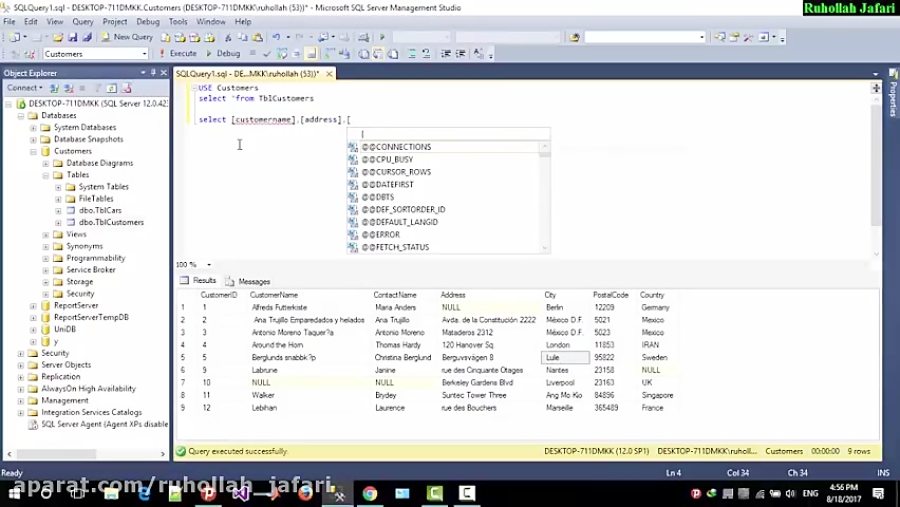This screenshot has height=507, width=900.
Task: Open the Tools menu
Action: click(x=178, y=21)
